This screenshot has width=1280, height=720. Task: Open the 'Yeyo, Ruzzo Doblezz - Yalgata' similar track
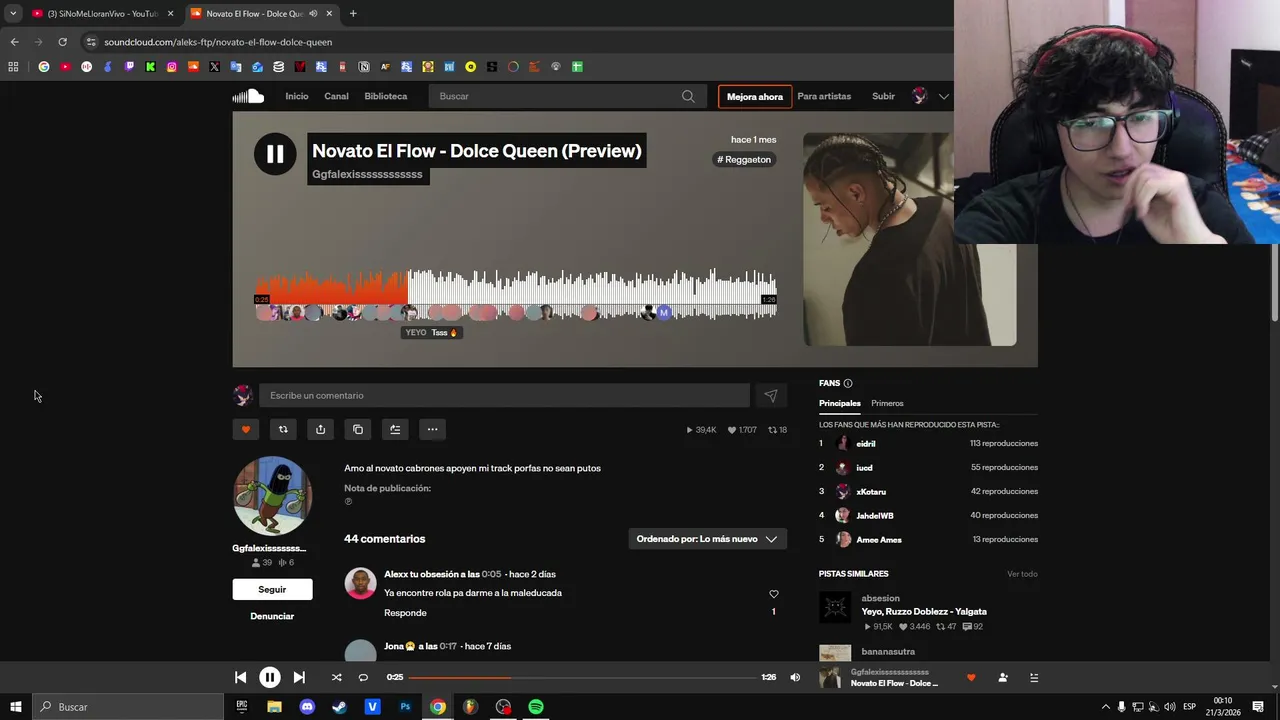pyautogui.click(x=924, y=611)
